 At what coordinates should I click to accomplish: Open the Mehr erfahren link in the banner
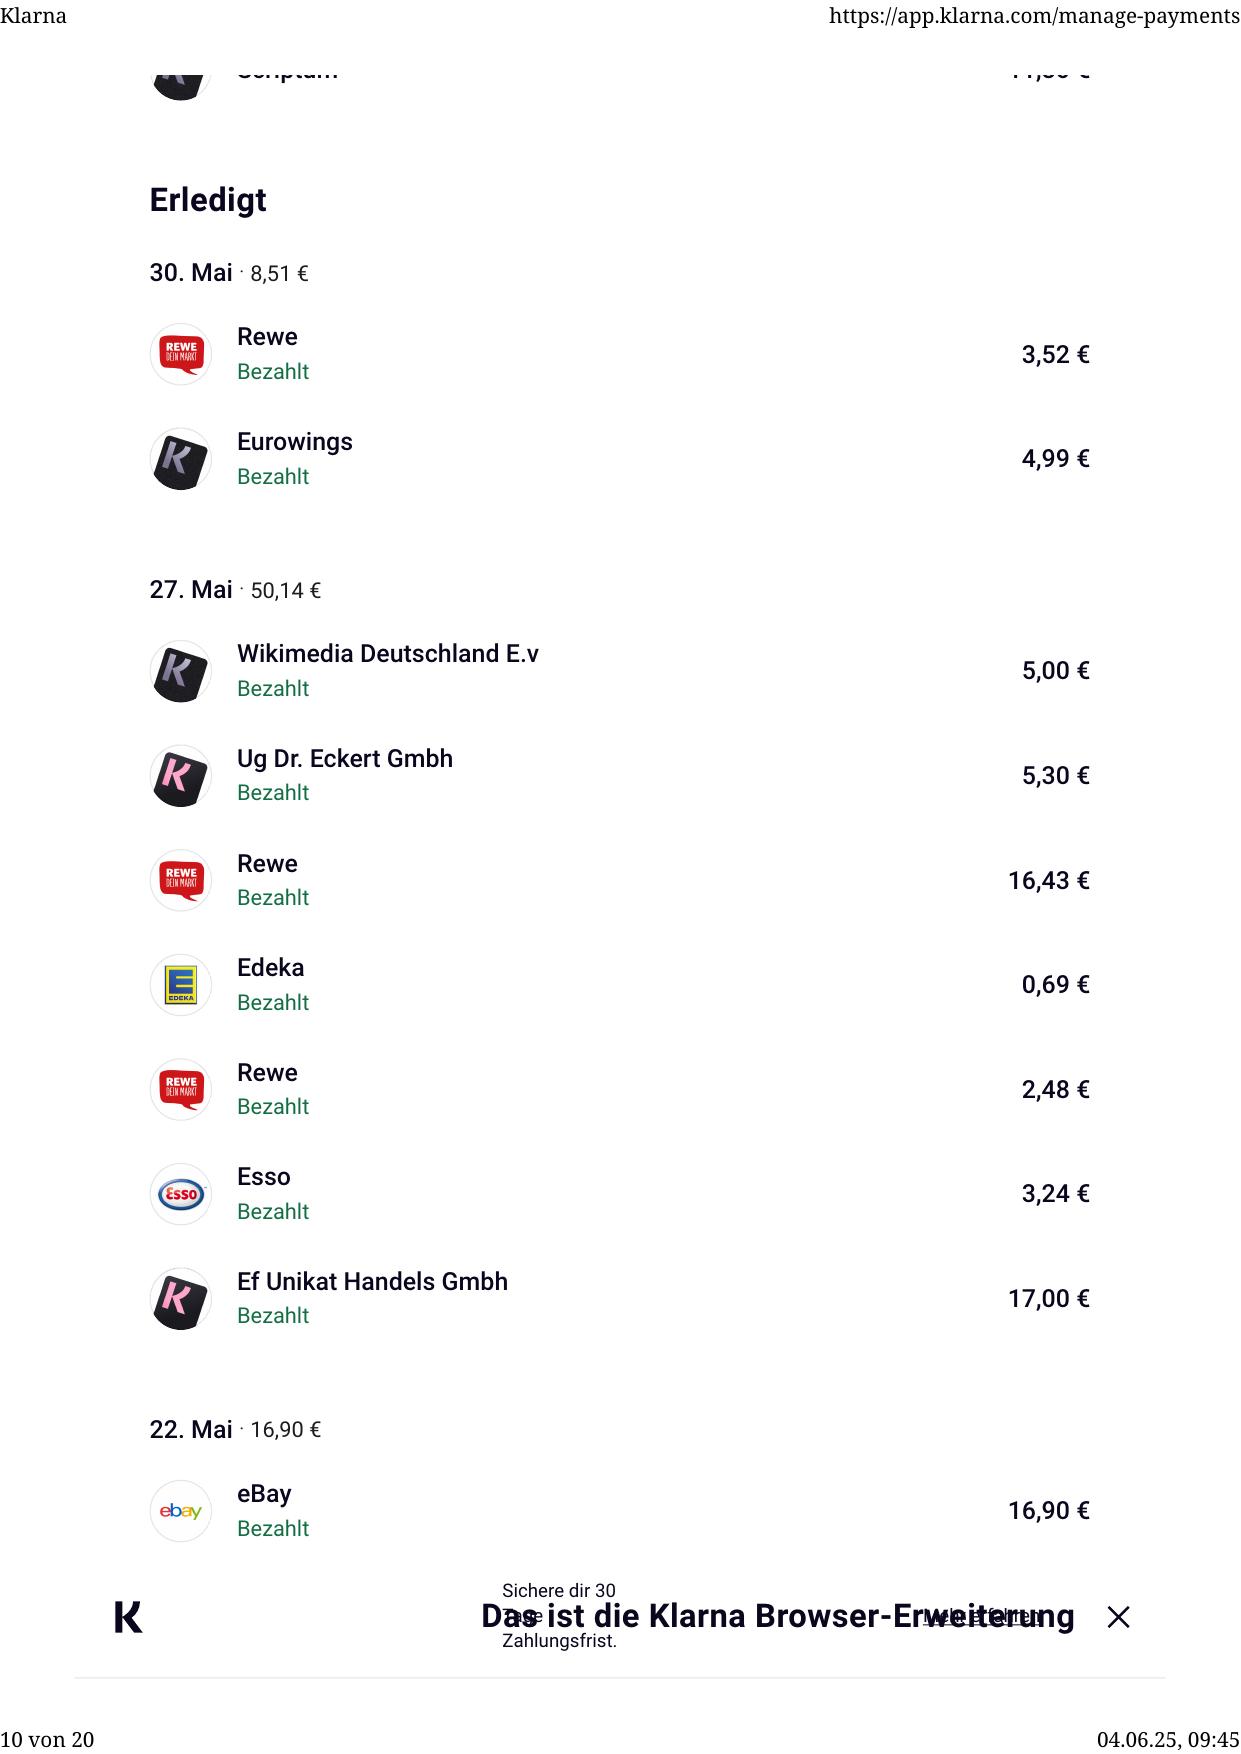pos(983,1617)
